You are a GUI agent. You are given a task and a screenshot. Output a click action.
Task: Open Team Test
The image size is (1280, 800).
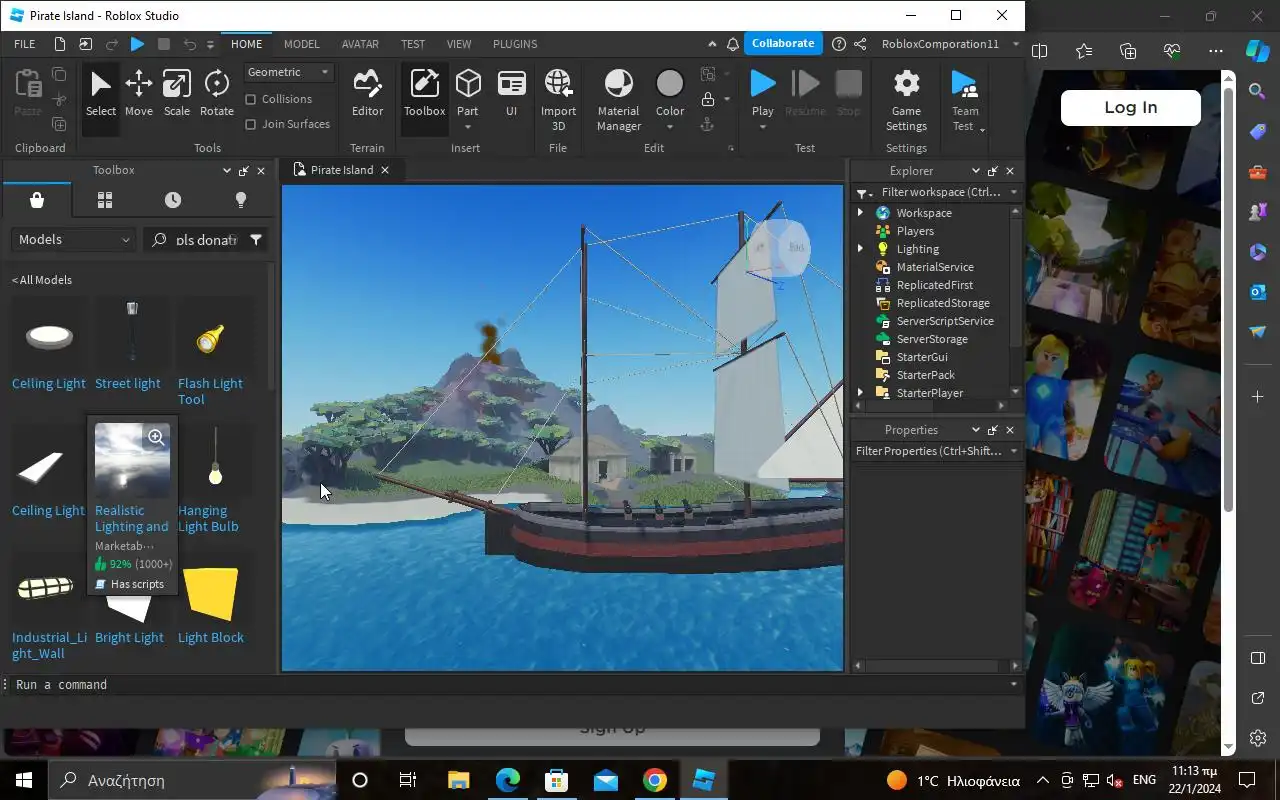click(x=964, y=100)
